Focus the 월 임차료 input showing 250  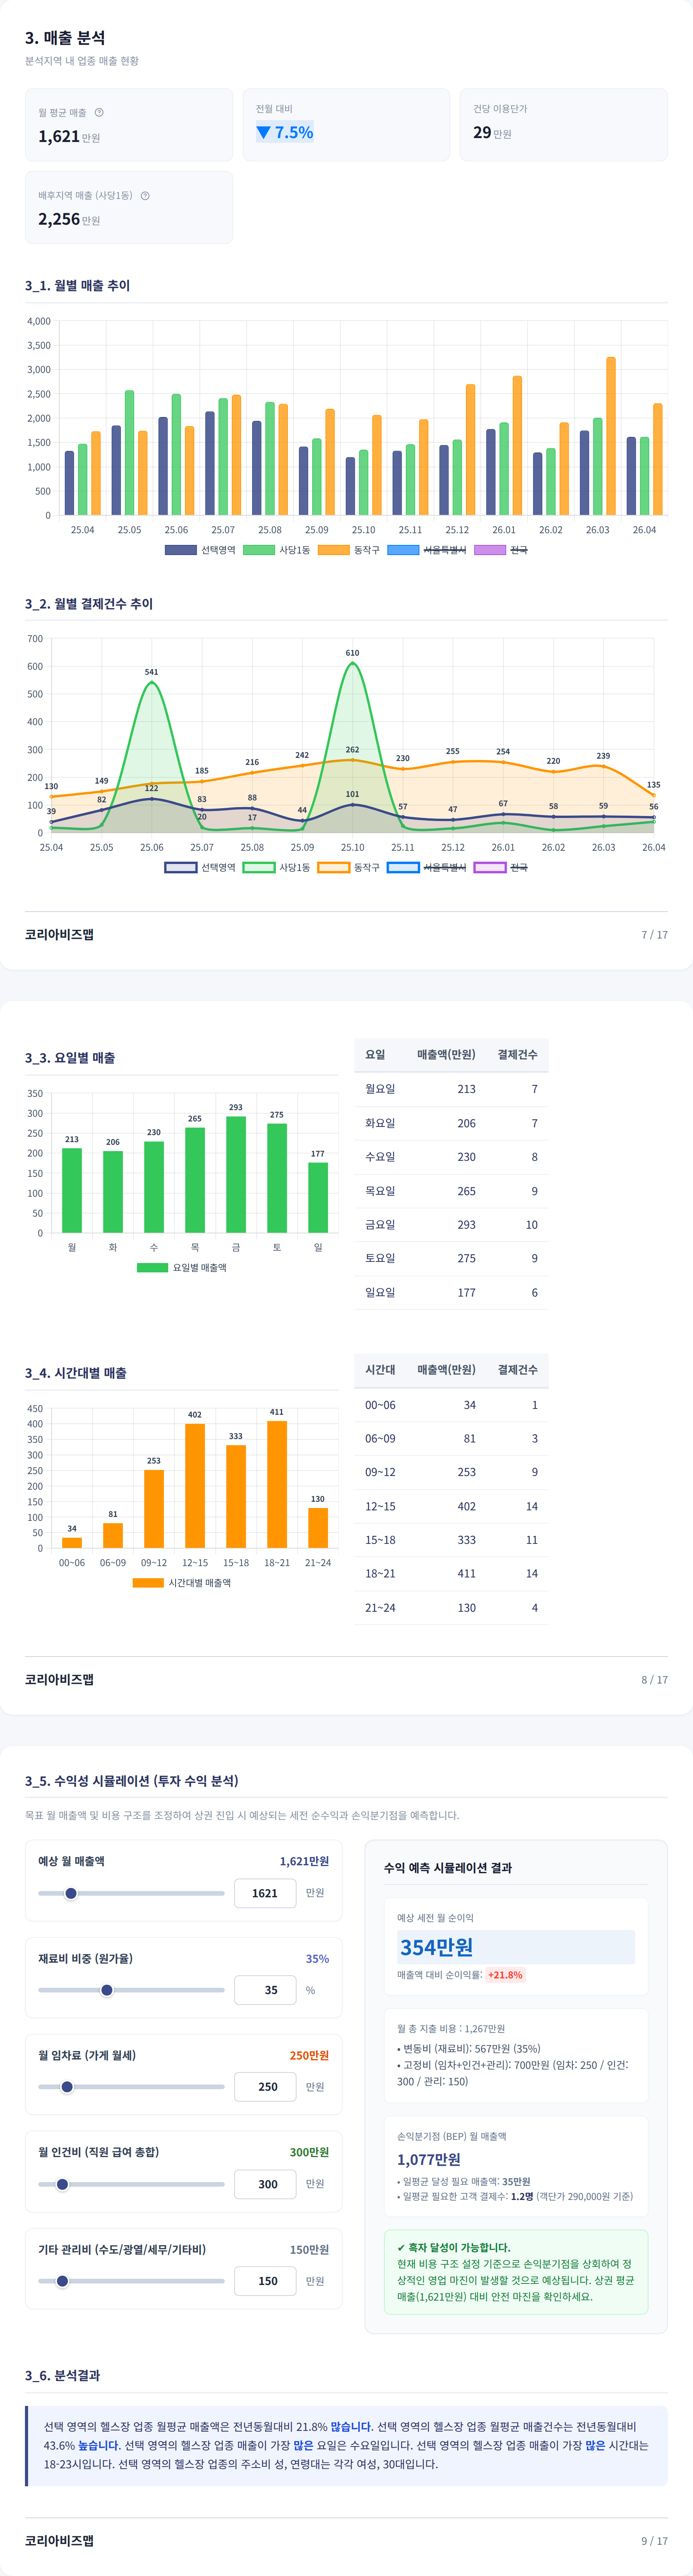pos(265,2087)
